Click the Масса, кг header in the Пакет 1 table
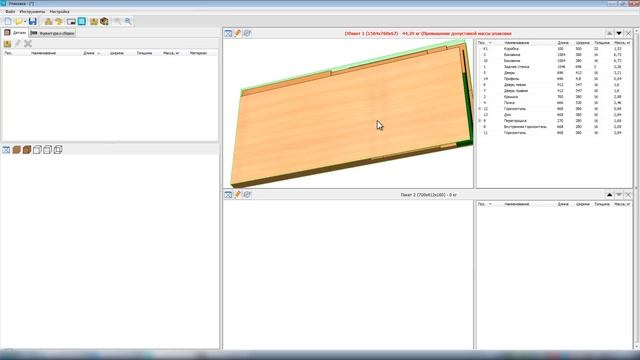Image resolution: width=640 pixels, height=360 pixels. tap(622, 43)
